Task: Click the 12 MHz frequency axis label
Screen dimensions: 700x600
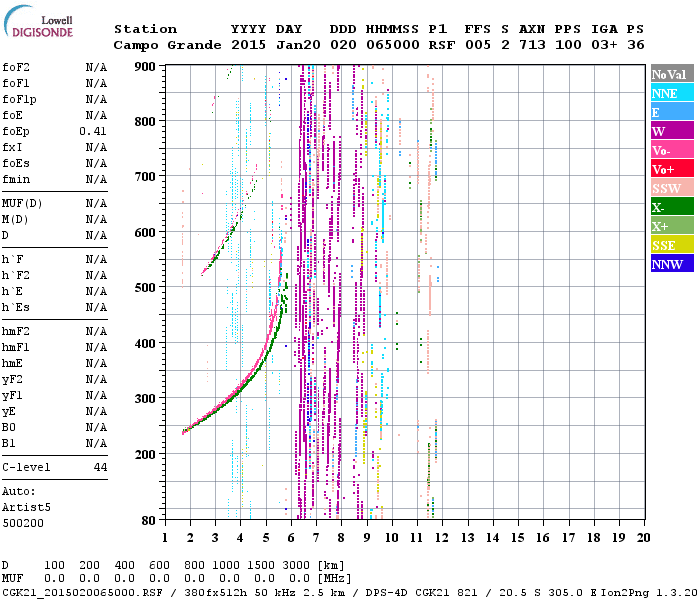Action: click(442, 538)
